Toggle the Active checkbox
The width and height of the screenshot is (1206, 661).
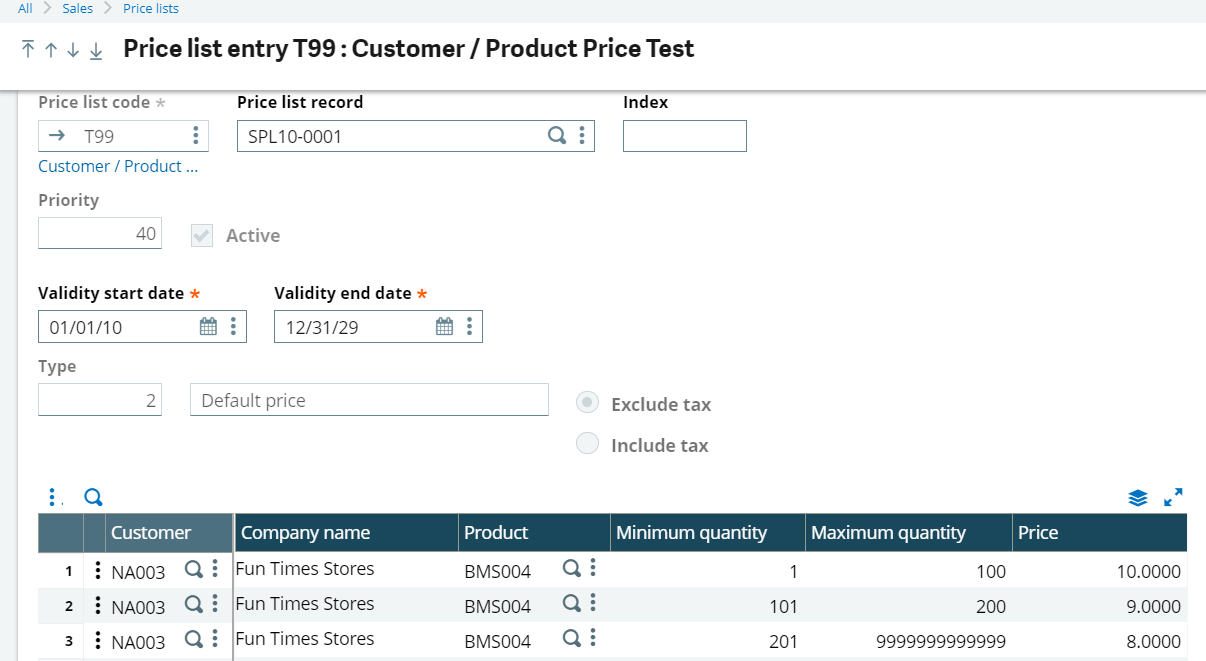[201, 236]
